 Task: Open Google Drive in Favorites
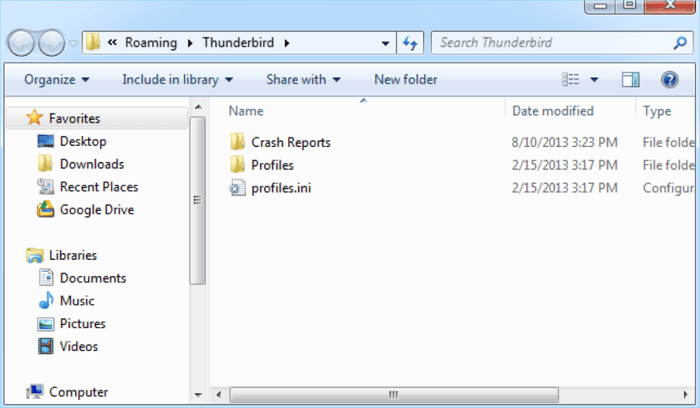97,209
